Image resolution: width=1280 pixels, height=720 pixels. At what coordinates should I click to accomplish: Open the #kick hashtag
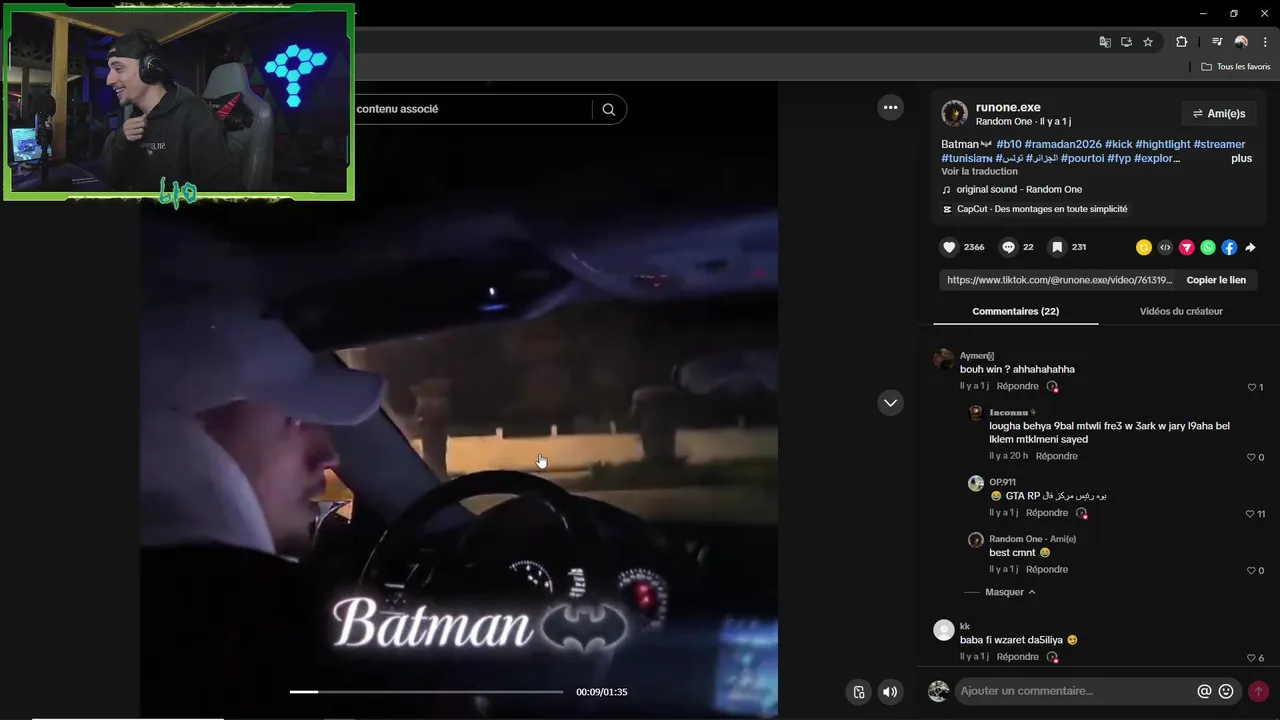(x=1118, y=144)
